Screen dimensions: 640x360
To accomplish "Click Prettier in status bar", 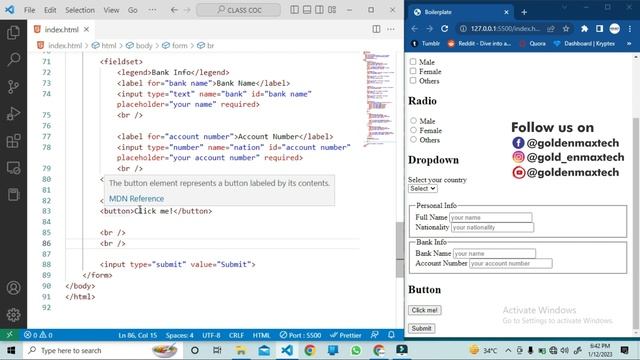I will tap(346, 335).
